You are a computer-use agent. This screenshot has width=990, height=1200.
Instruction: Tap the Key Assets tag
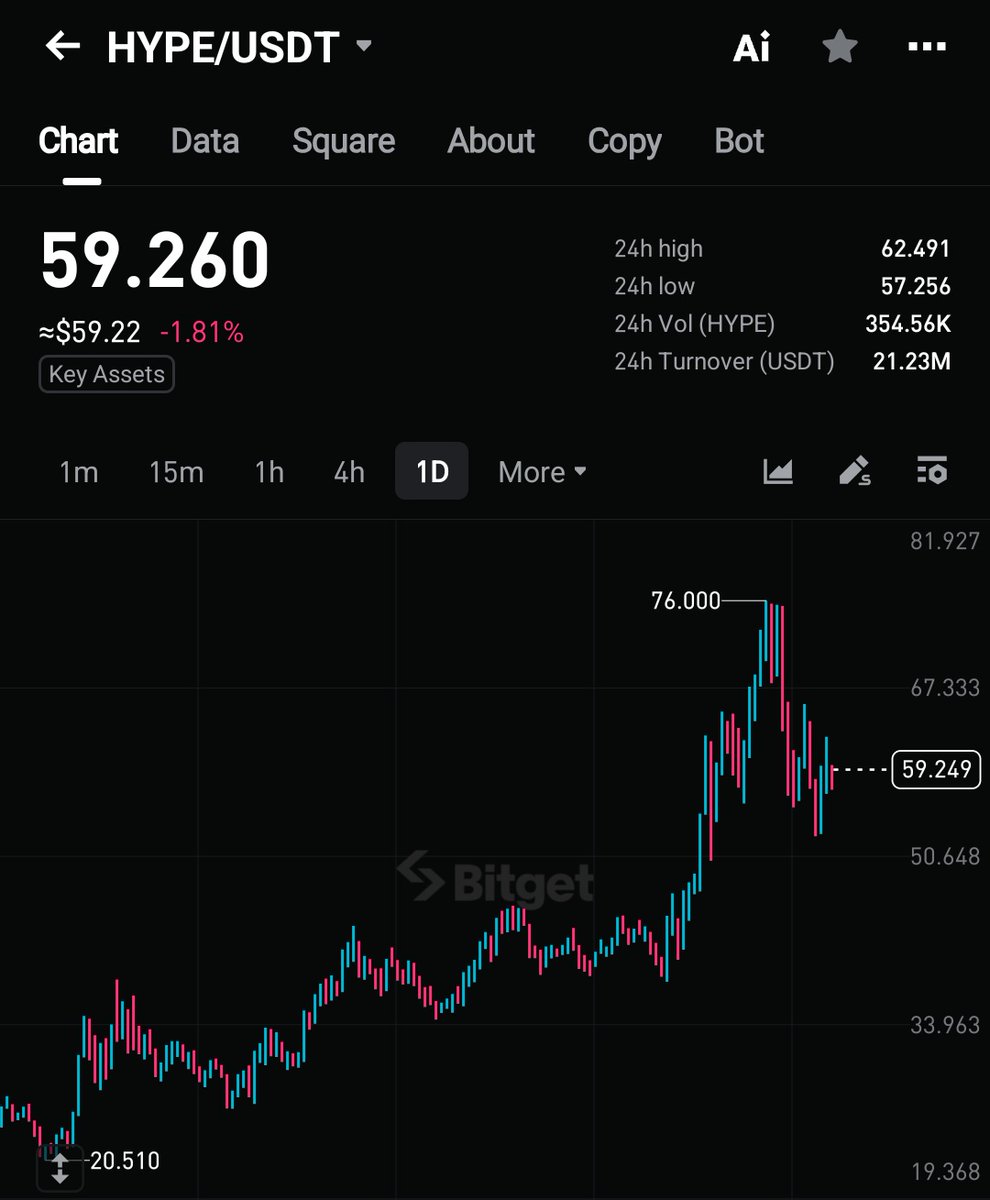[106, 374]
